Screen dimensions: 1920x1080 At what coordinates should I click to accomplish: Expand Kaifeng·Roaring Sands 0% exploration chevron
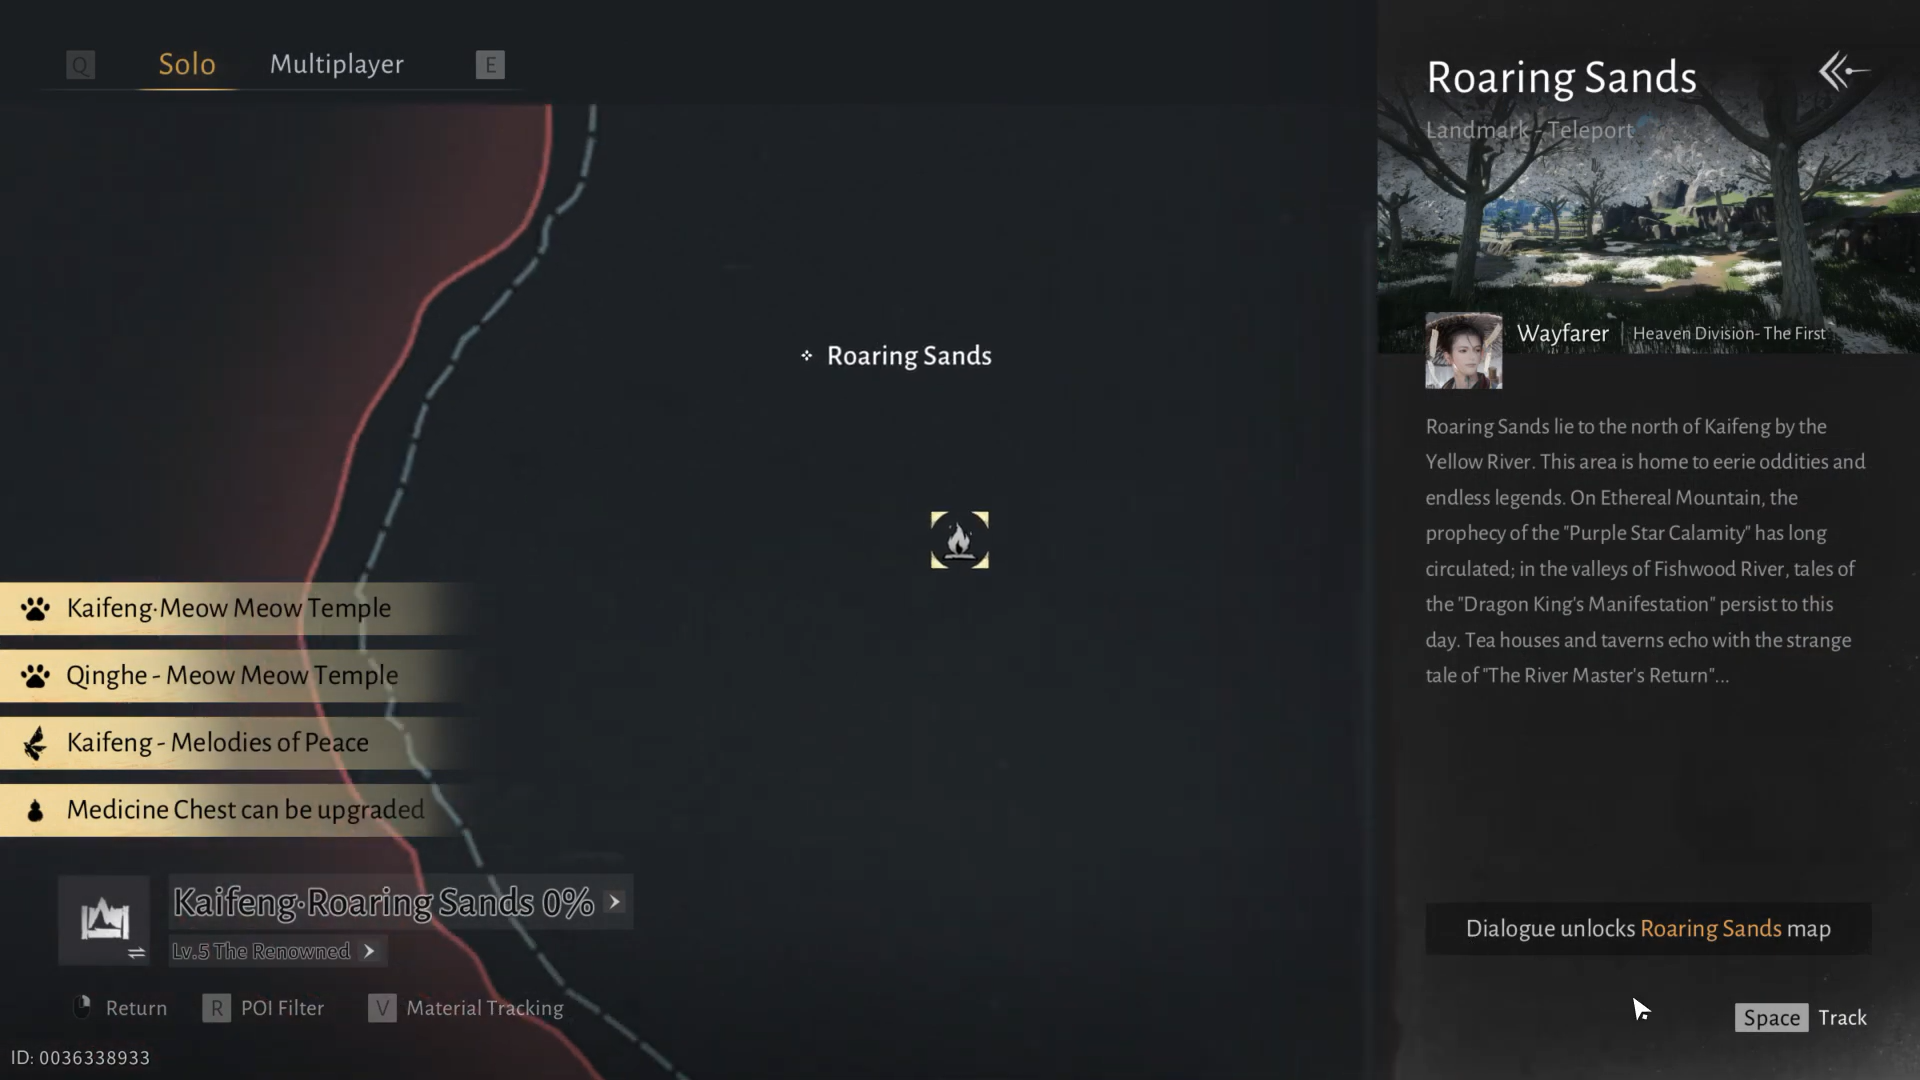(615, 902)
